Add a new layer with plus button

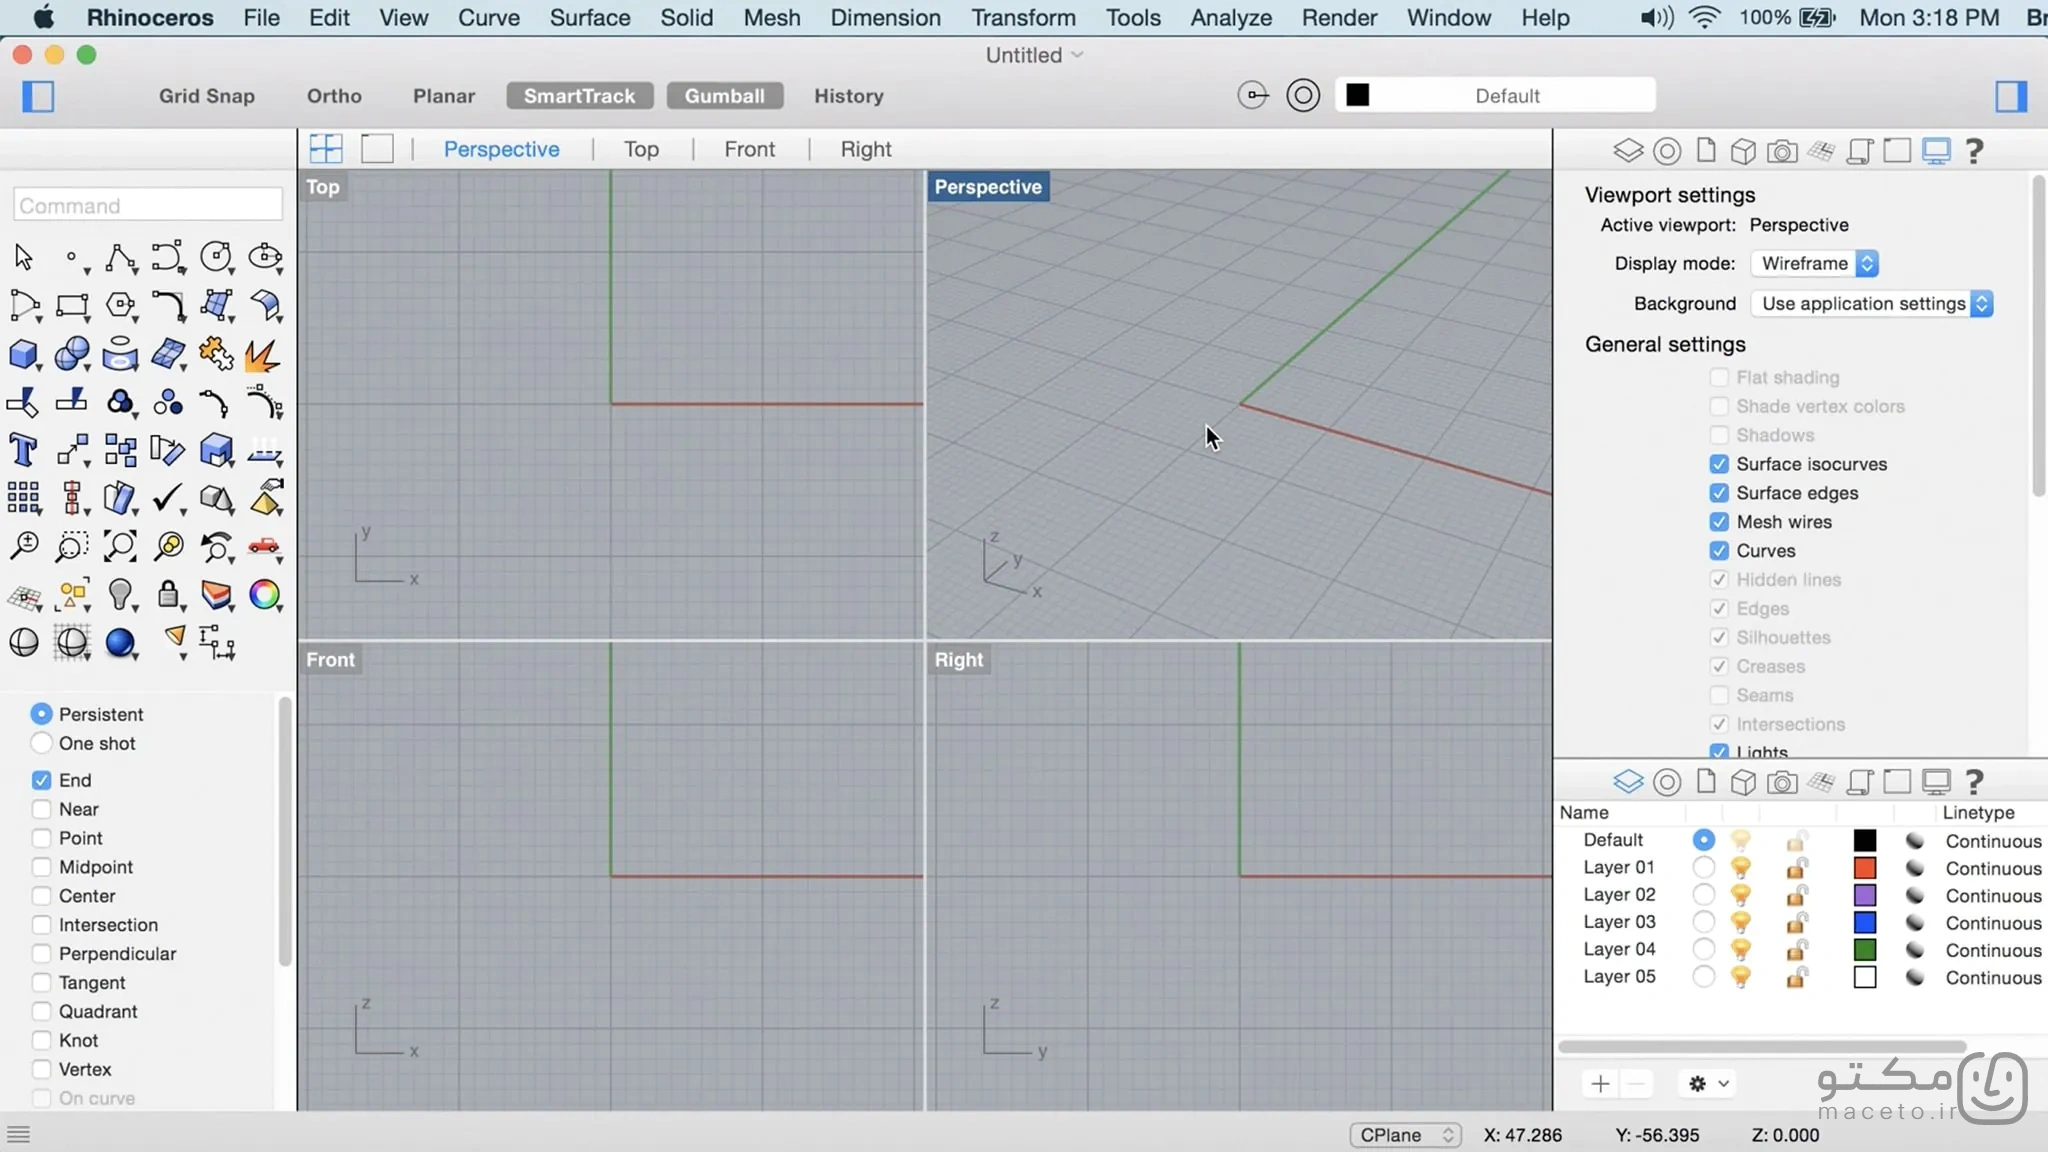1600,1084
